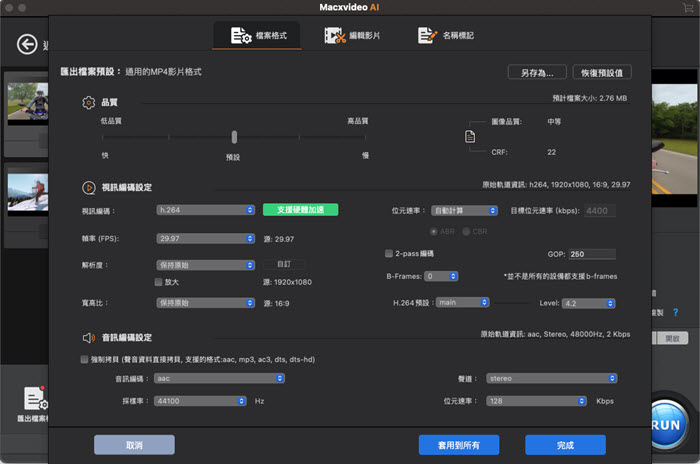Click the CRF value 22
The image size is (700, 464).
pos(552,152)
